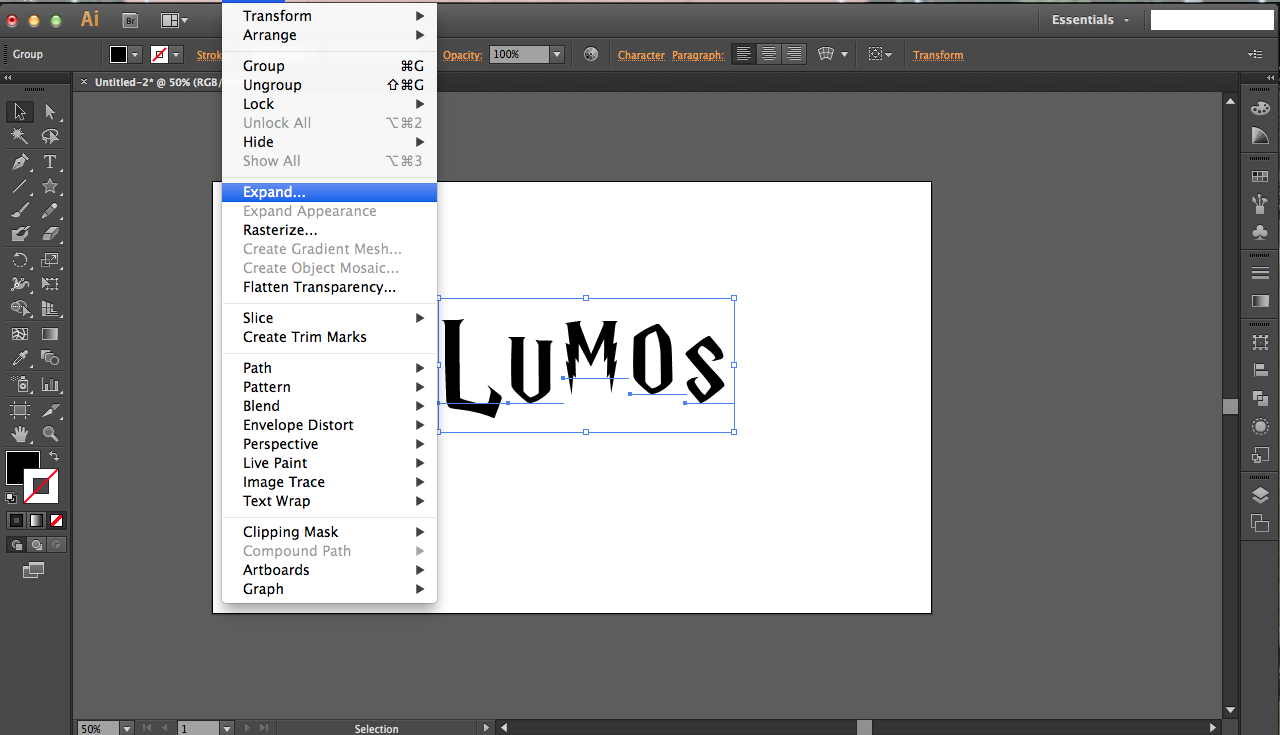Select the Selection tool (black arrow)
Image resolution: width=1280 pixels, height=735 pixels.
(x=20, y=112)
